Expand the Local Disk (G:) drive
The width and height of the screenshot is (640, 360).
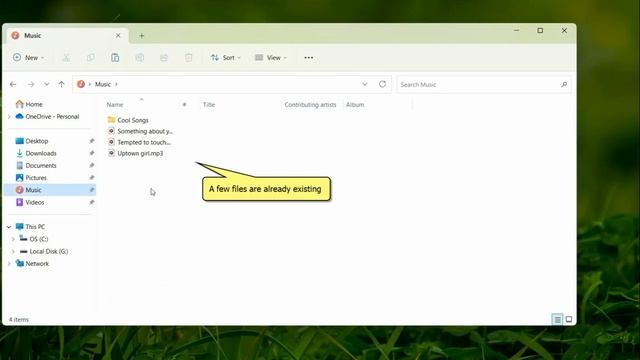13,251
